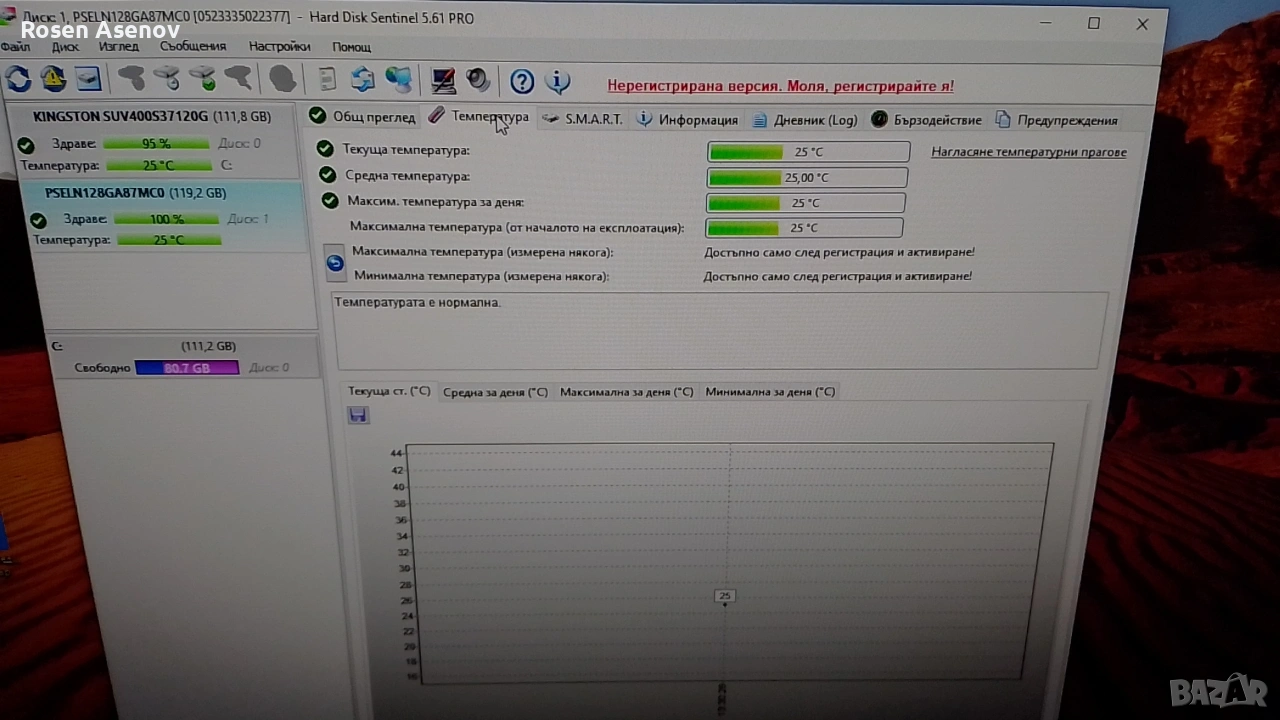Click the globe with monitor network icon
The image size is (1280, 720).
point(398,79)
